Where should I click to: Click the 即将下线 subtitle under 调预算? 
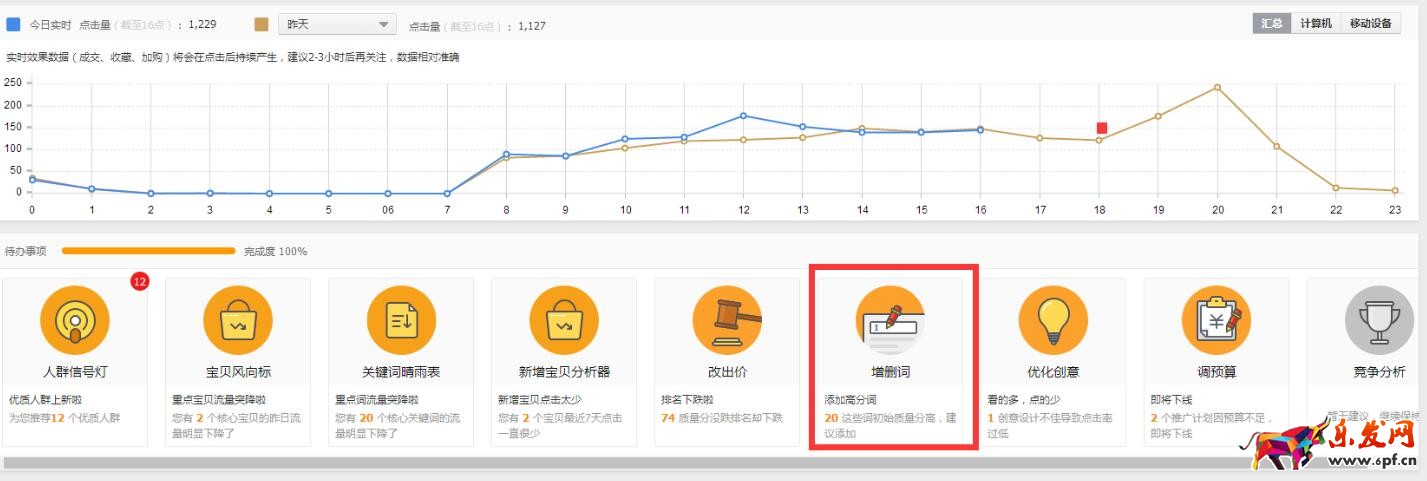pos(1170,400)
